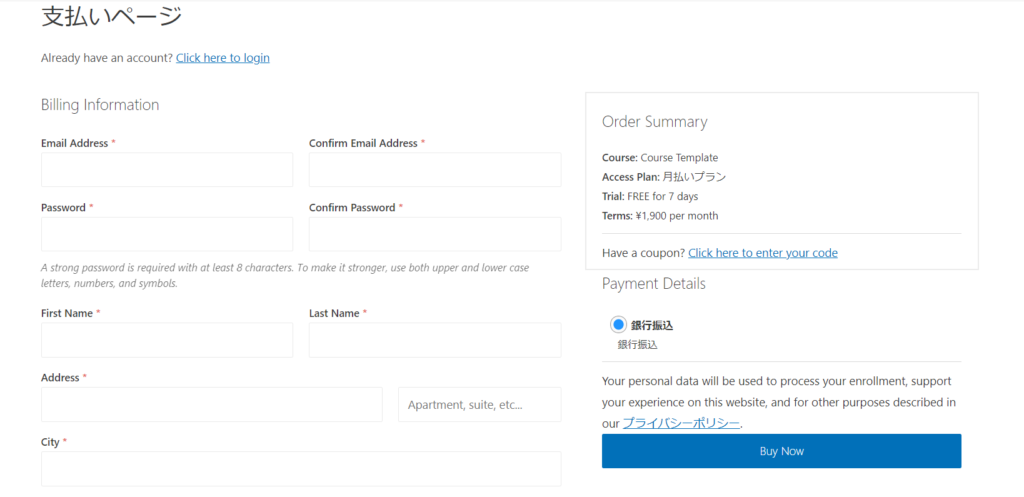Open the coupon code entry link
Image resolution: width=1024 pixels, height=497 pixels.
tap(763, 253)
